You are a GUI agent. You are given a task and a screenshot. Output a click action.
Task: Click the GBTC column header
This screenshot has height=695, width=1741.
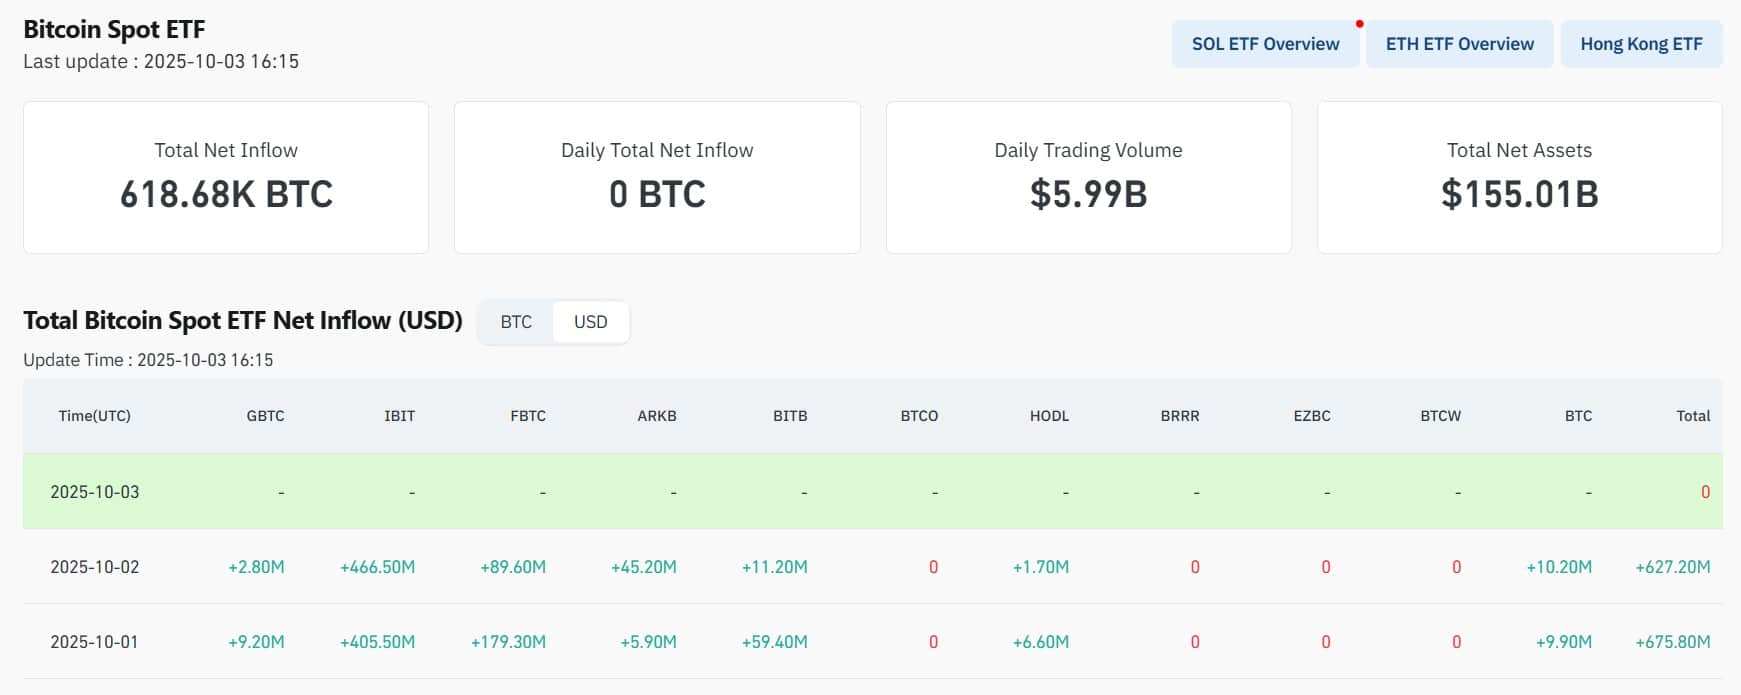tap(265, 416)
